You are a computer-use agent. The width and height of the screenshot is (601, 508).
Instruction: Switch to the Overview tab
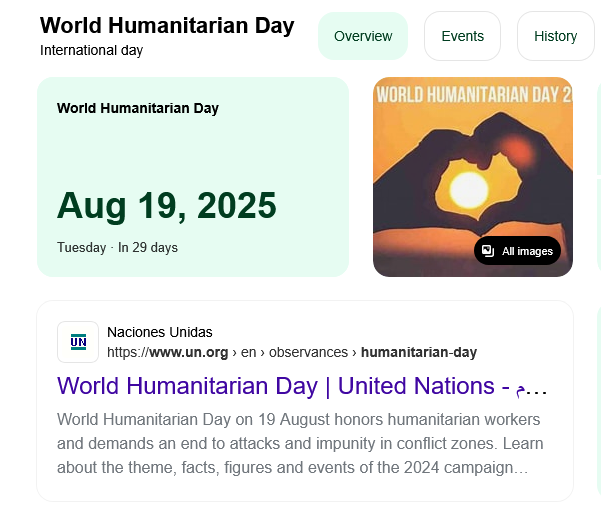[x=363, y=36]
